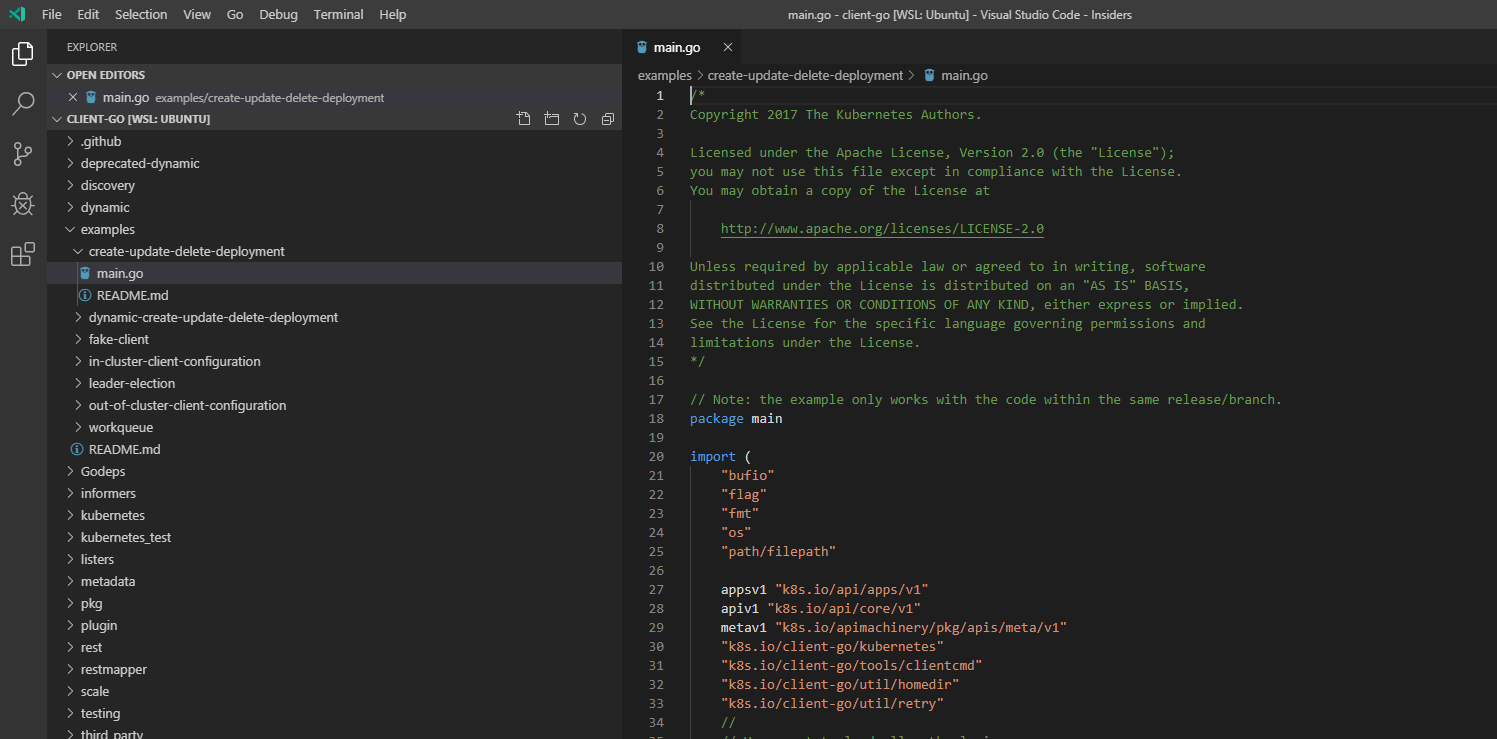The image size is (1497, 739).
Task: Click the Apache license URL link
Action: 882,229
